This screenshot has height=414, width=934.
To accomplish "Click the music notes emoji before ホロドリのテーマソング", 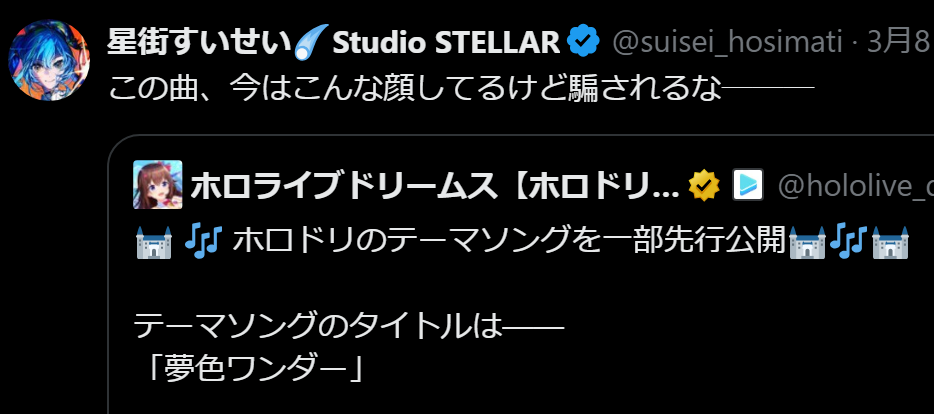I will (203, 241).
